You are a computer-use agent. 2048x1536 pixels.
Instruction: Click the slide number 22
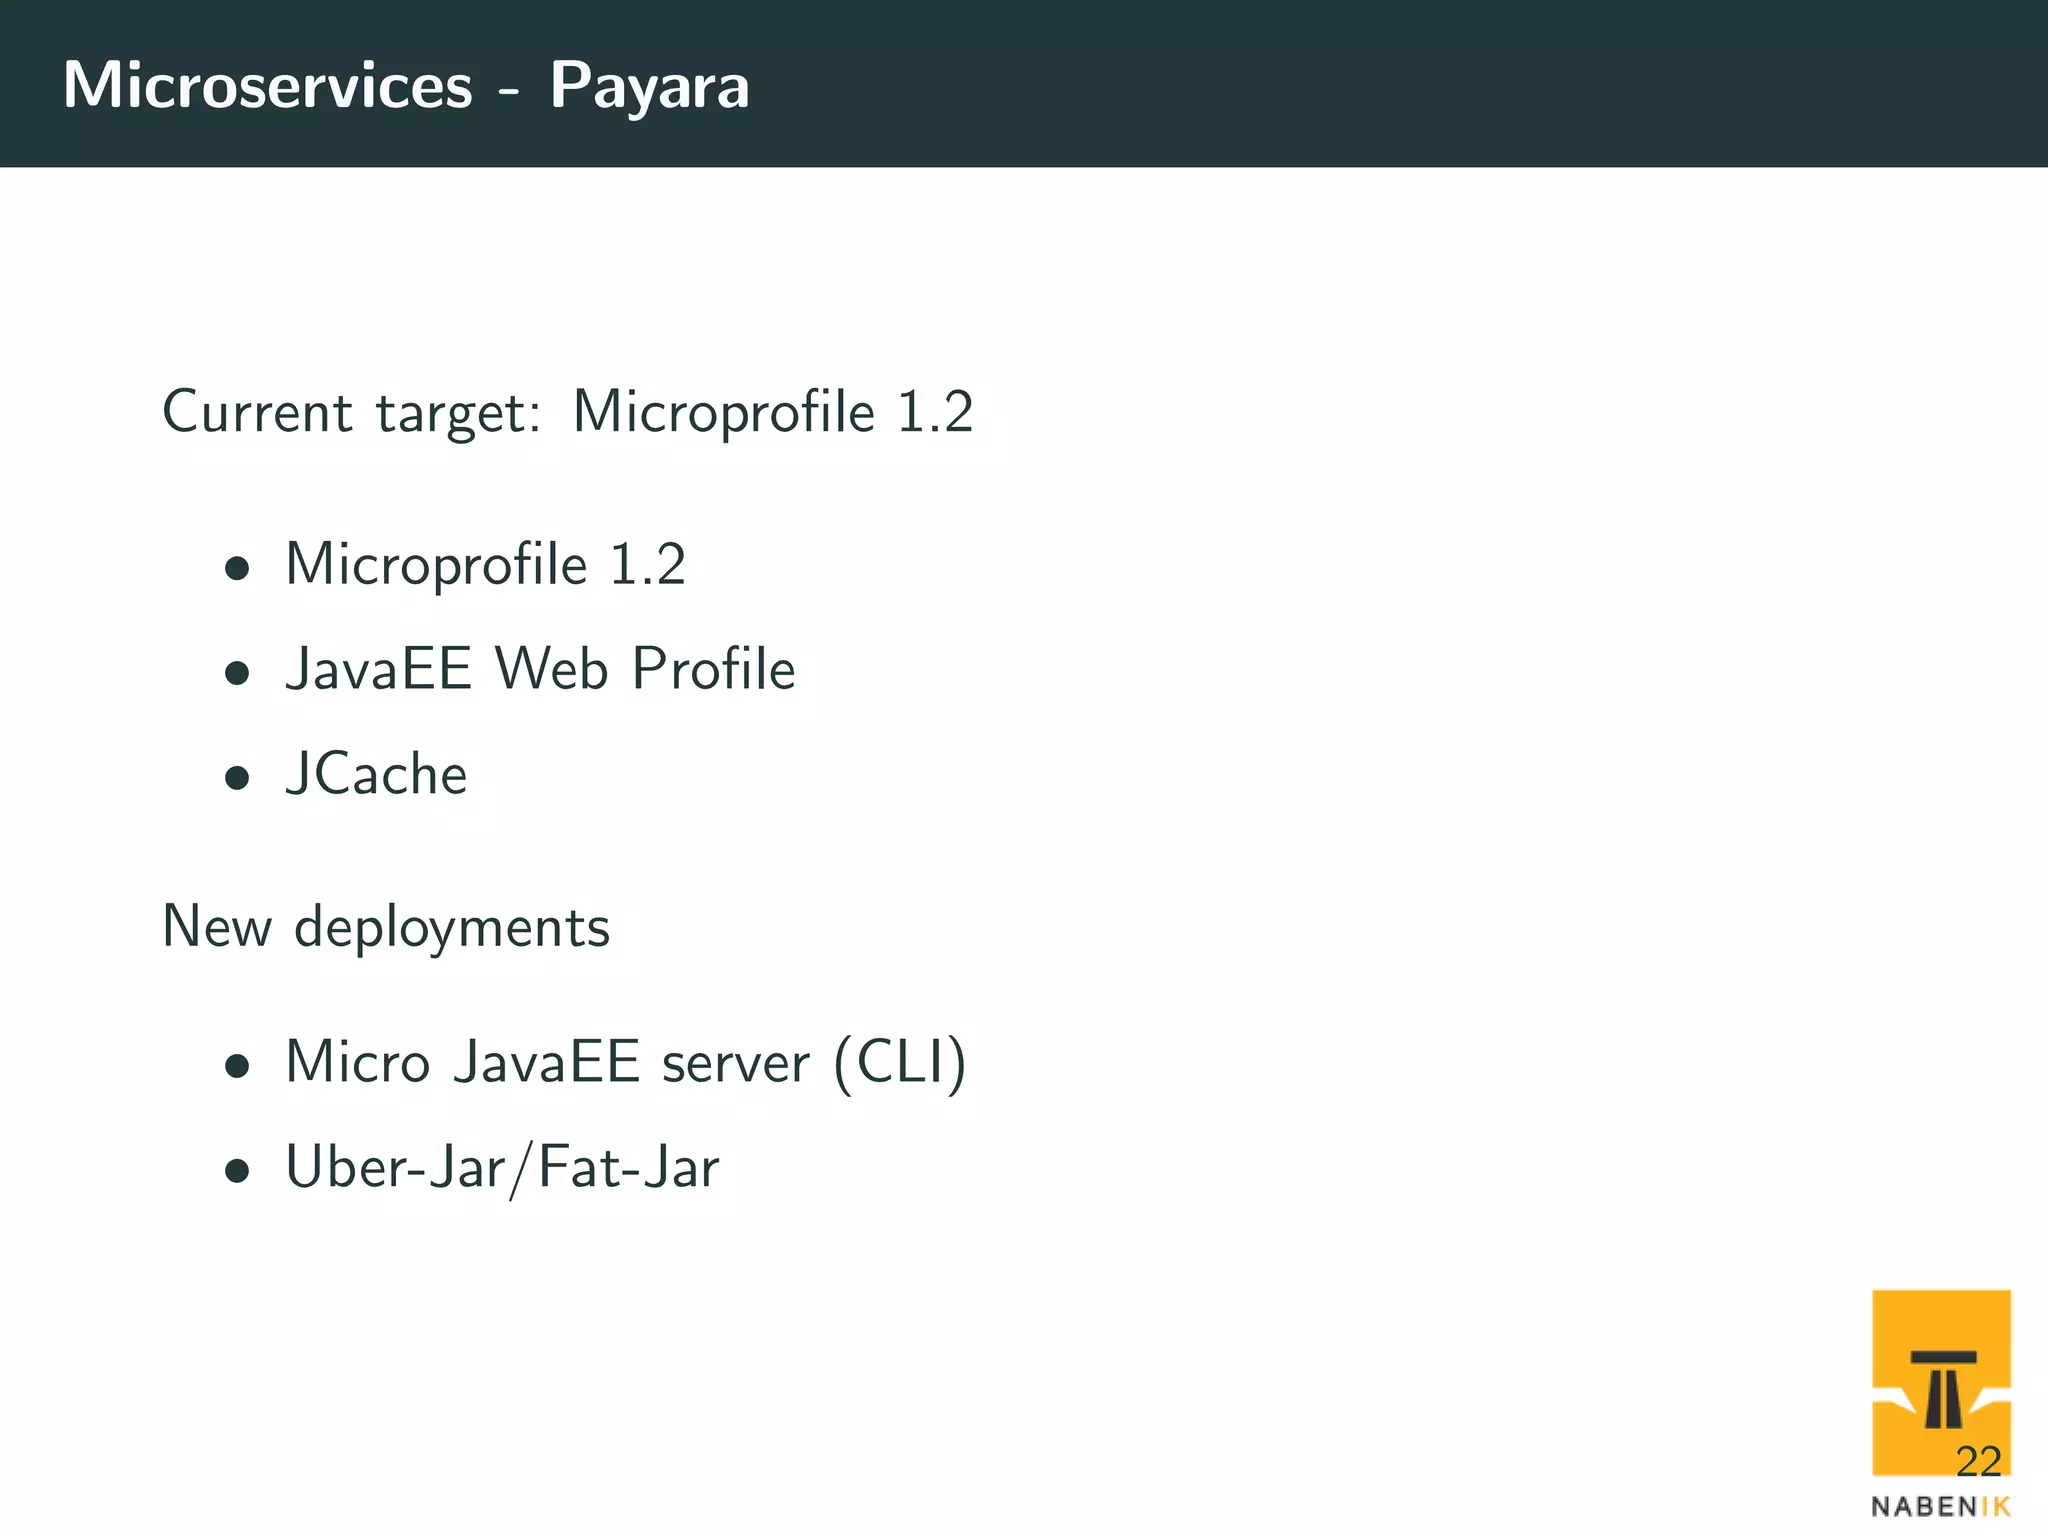pos(1978,1462)
